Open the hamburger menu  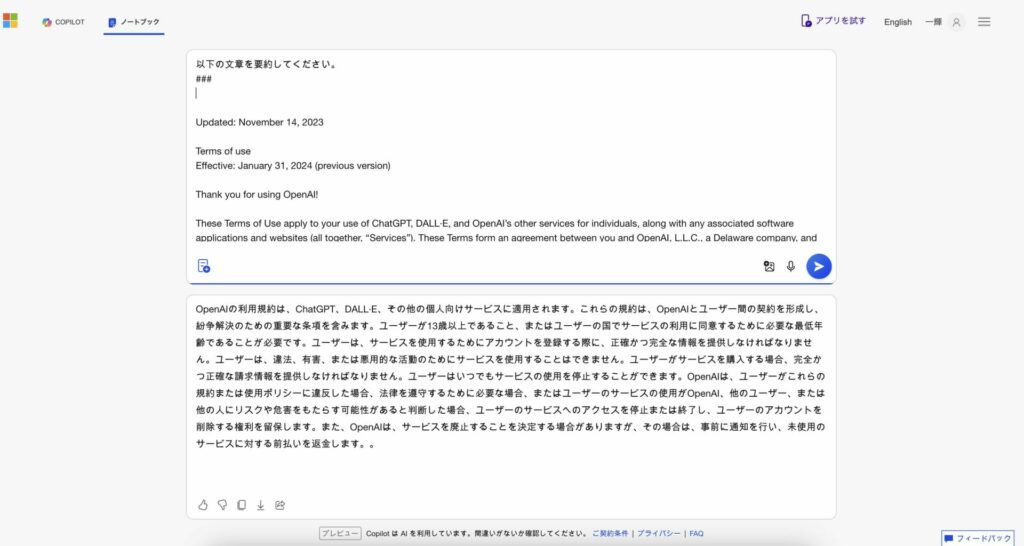984,22
